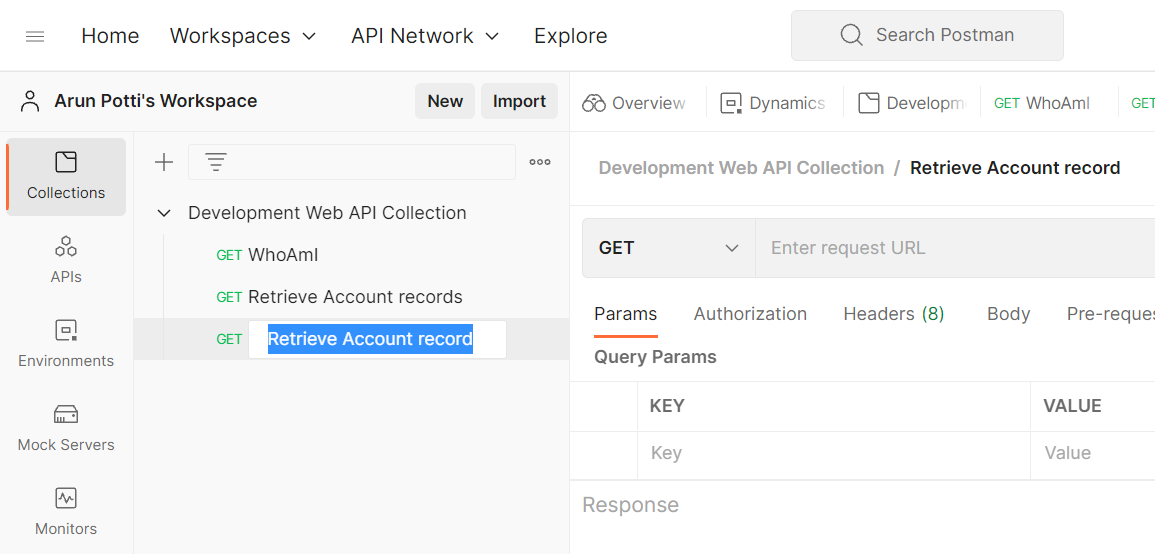The image size is (1155, 554).
Task: Open the Overview tab
Action: tap(635, 103)
